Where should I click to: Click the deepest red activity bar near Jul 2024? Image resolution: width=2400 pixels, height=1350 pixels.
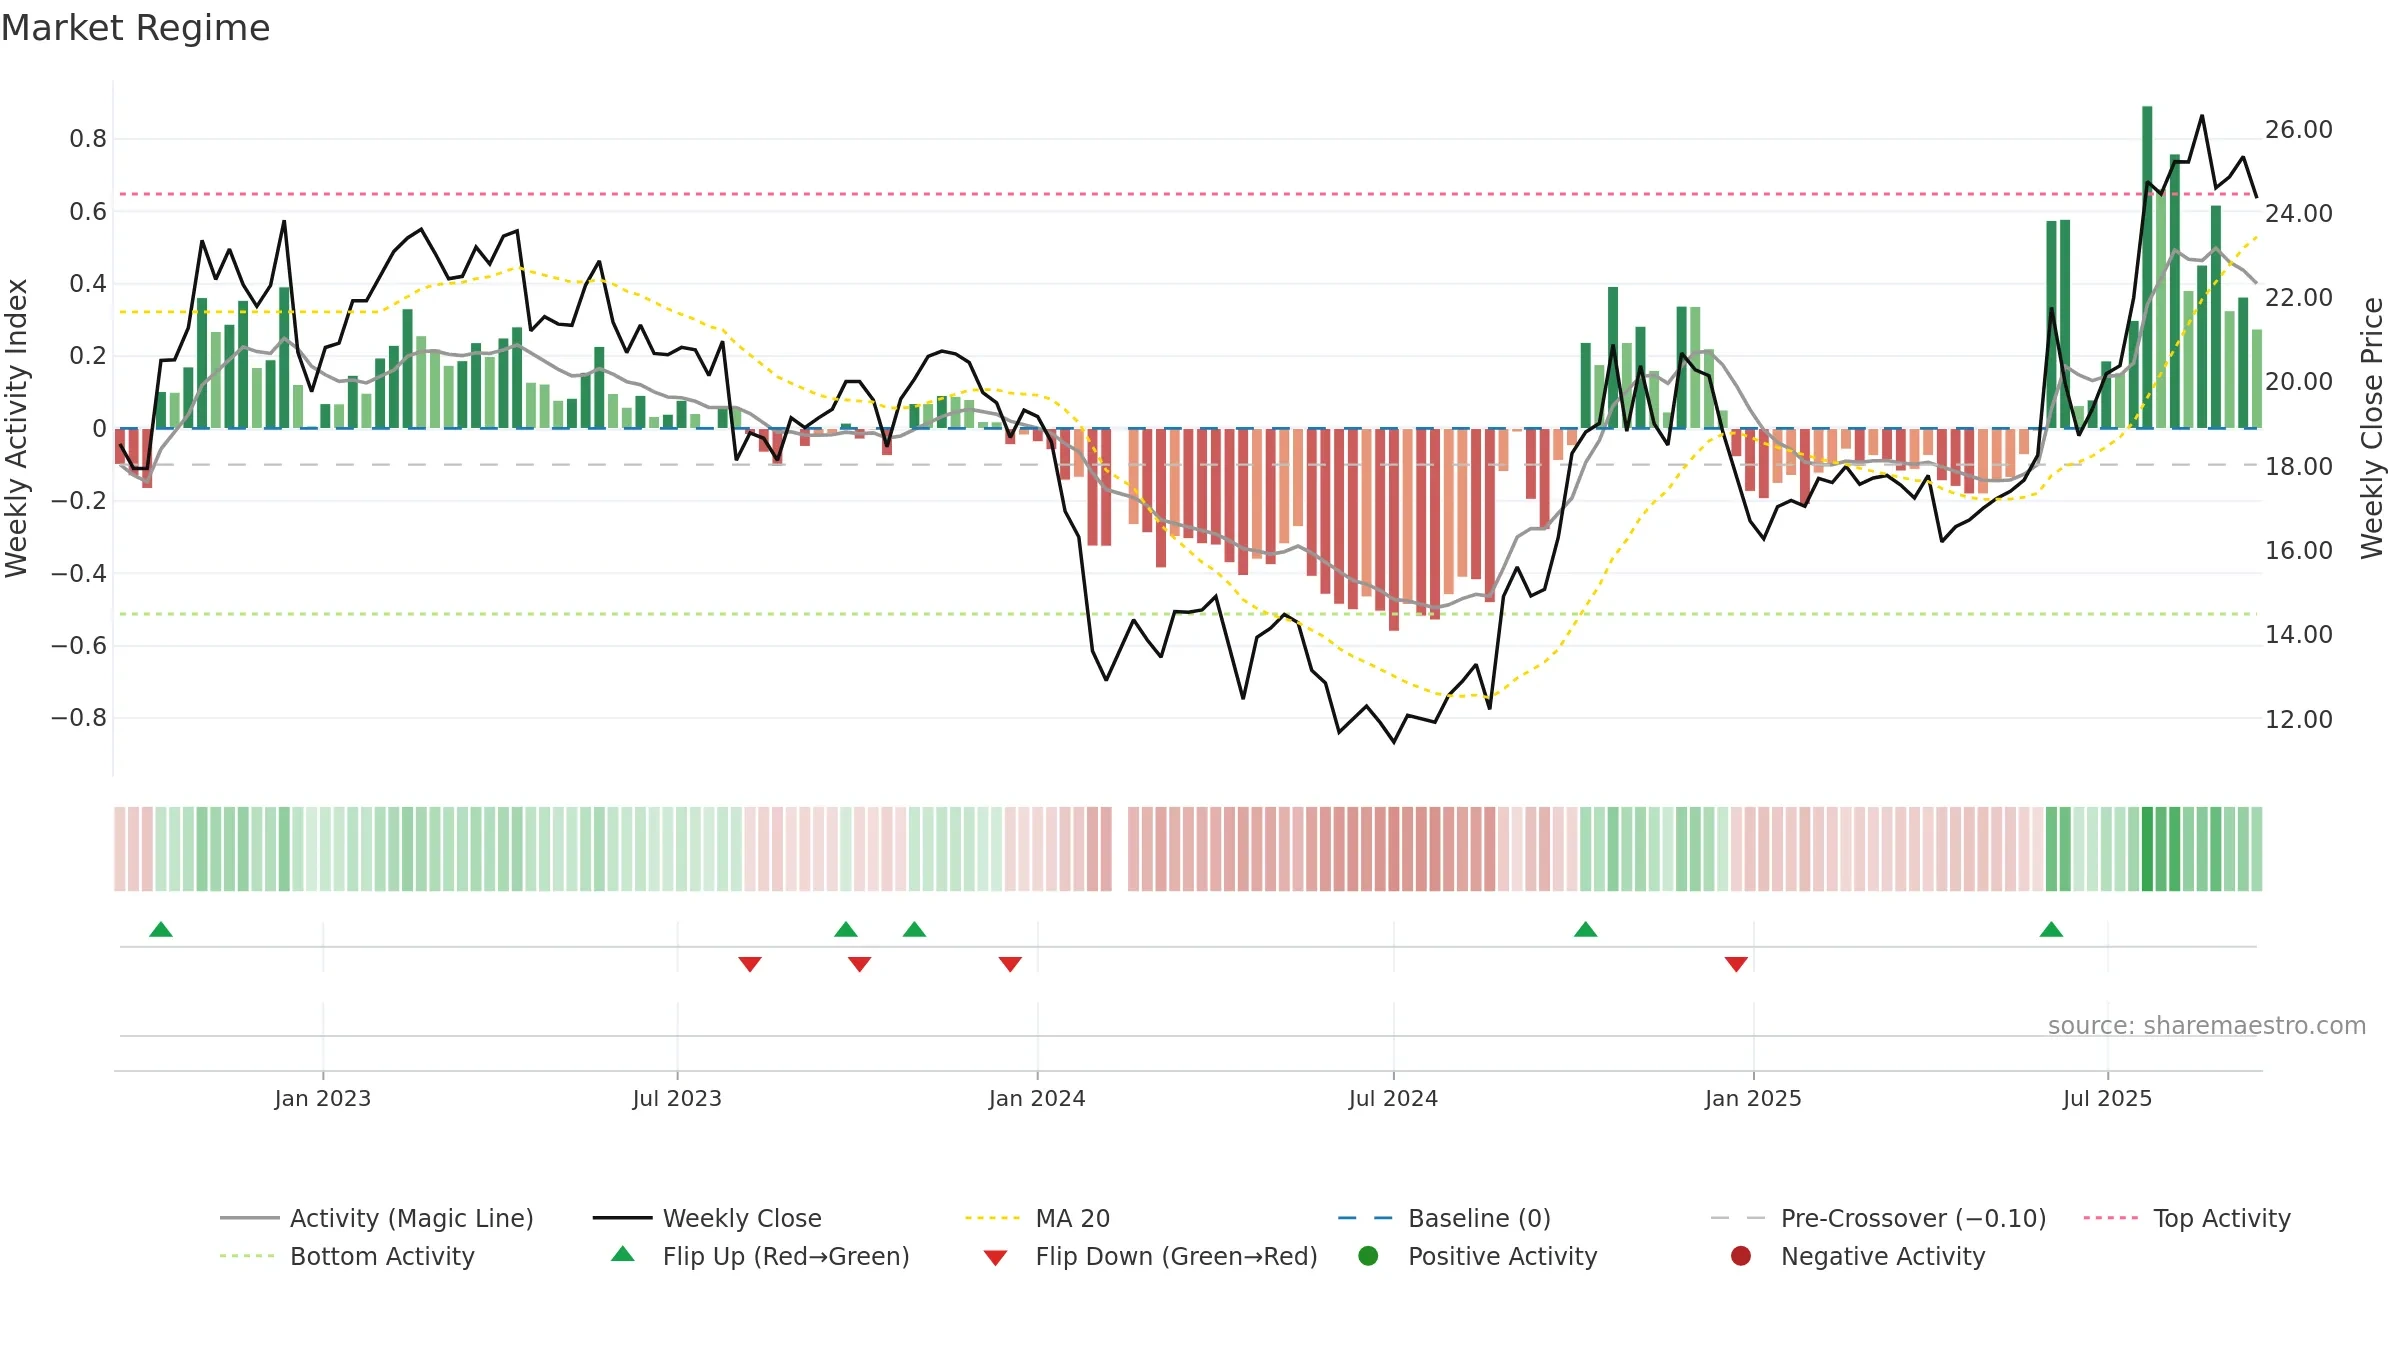tap(1394, 529)
